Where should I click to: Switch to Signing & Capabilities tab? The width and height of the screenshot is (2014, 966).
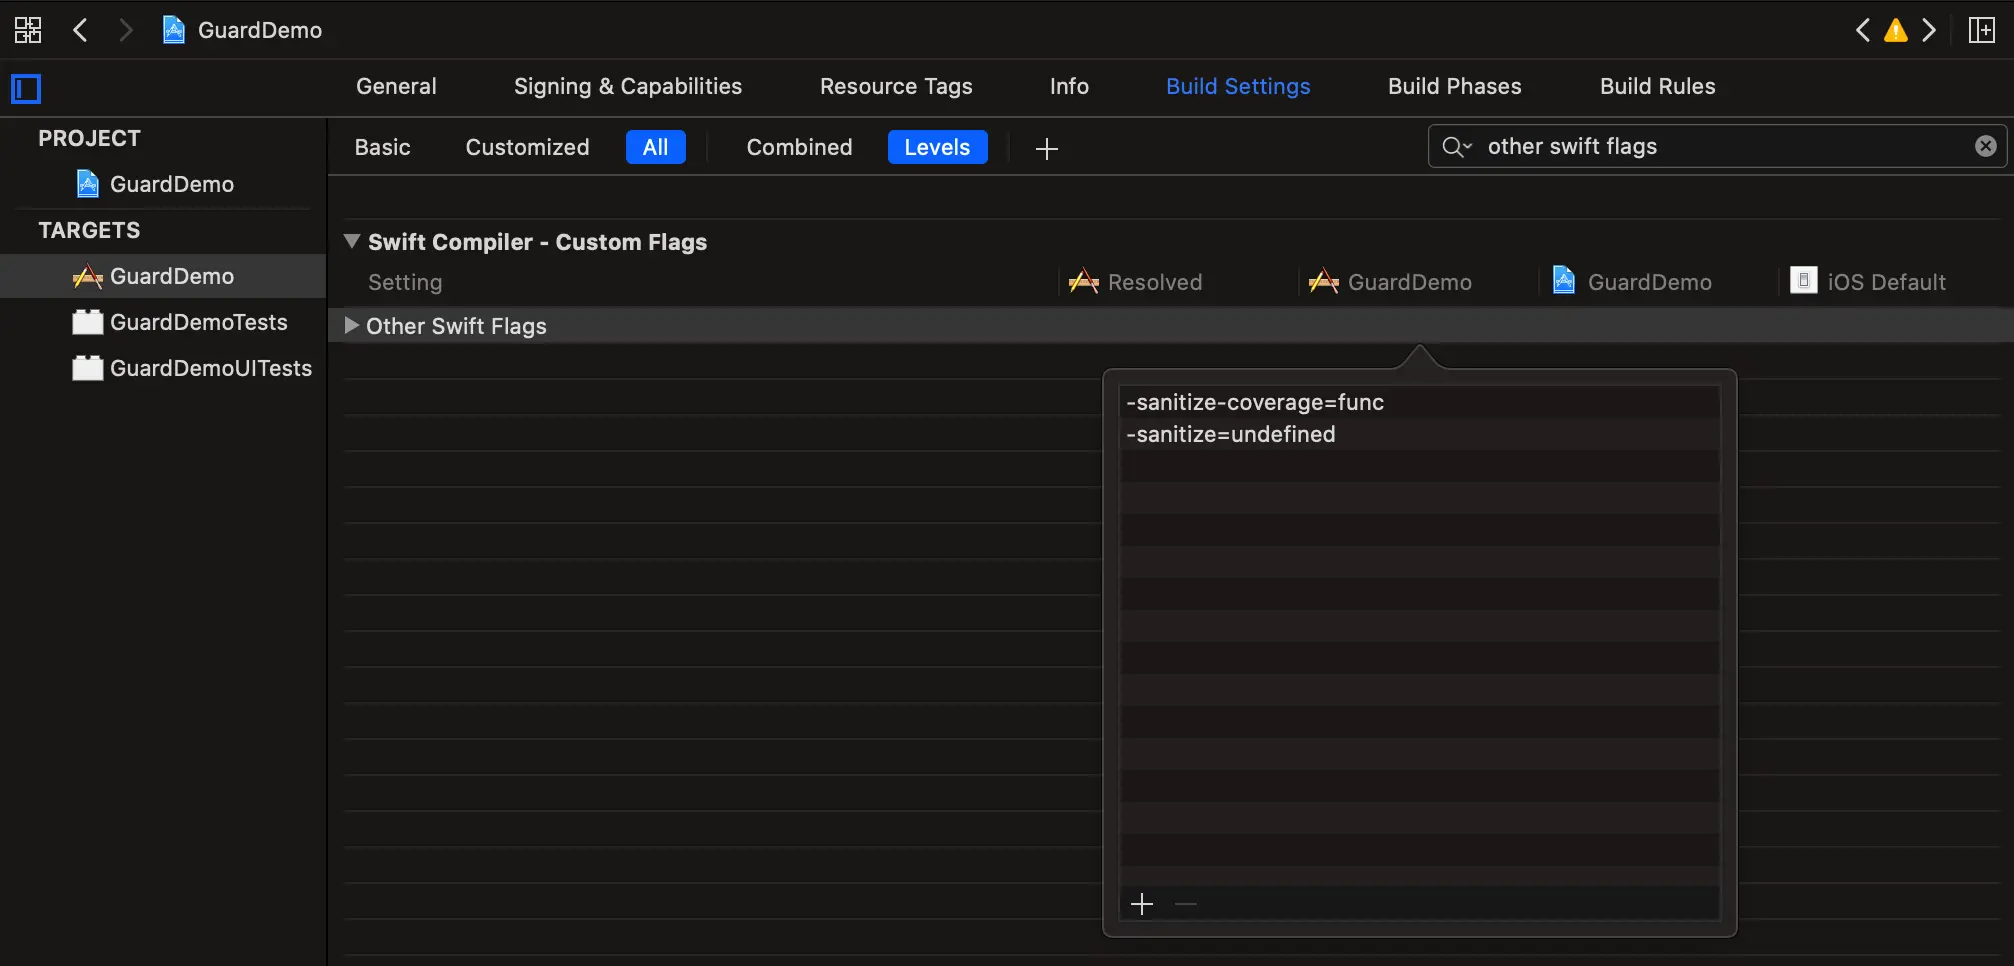(628, 86)
